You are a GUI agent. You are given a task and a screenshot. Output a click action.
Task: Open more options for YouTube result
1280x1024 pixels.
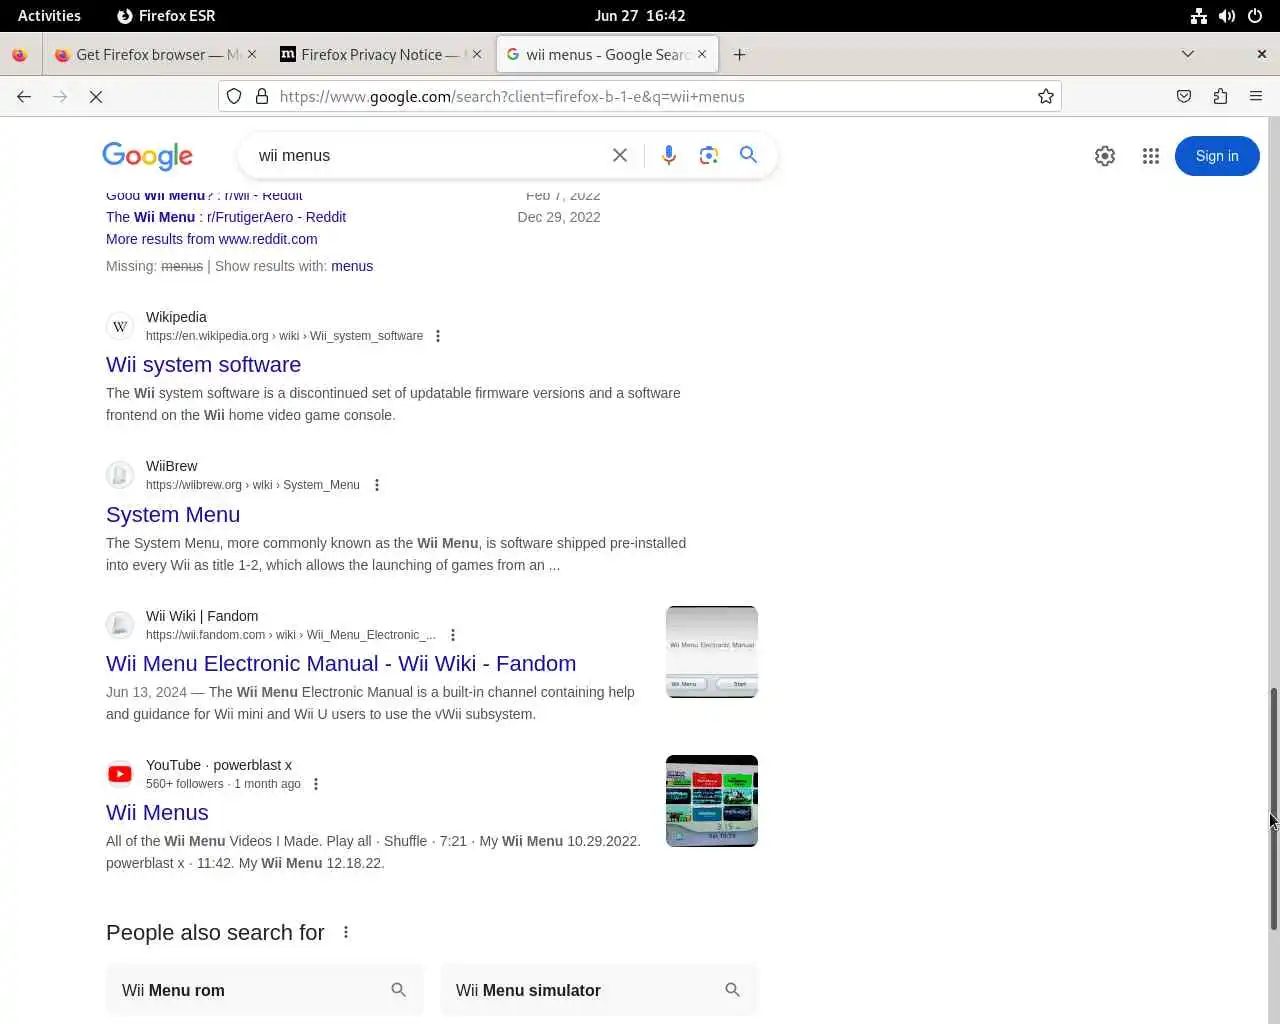tap(316, 784)
